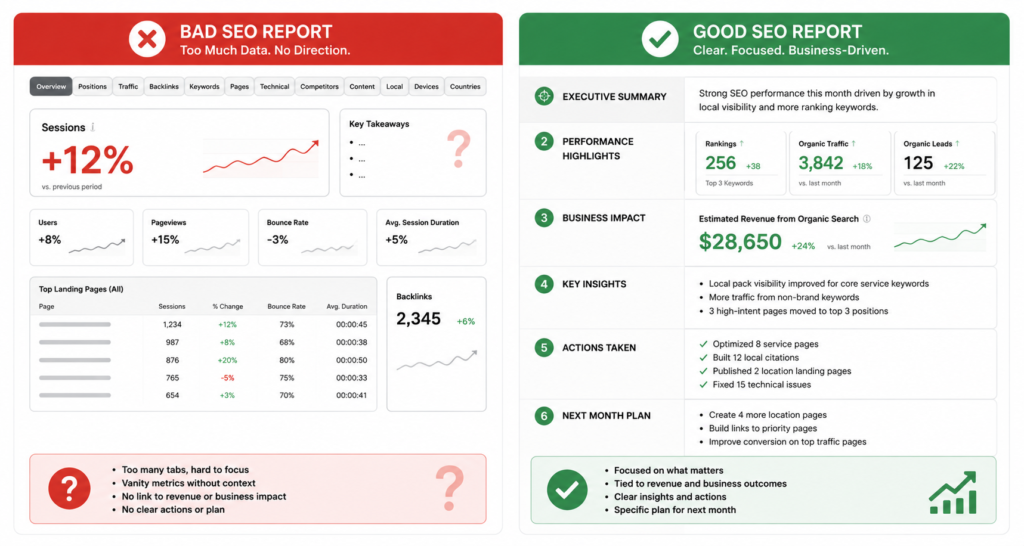Image resolution: width=1024 pixels, height=546 pixels.
Task: Switch to the Devices tab
Action: pos(426,86)
